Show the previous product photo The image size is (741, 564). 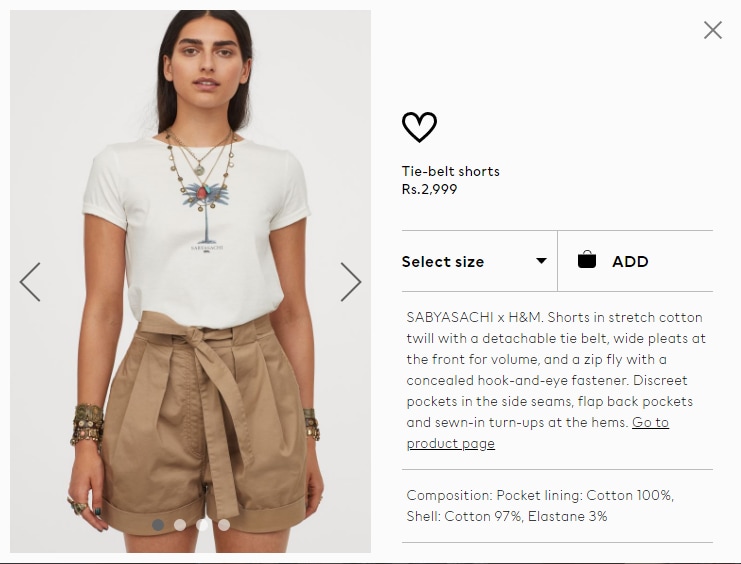[30, 282]
